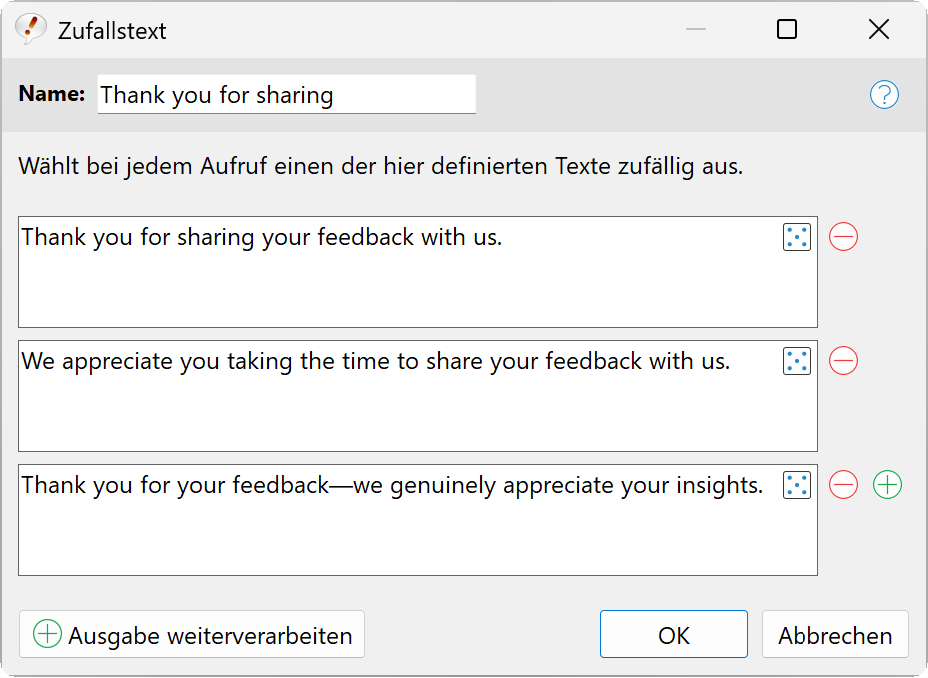This screenshot has width=928, height=678.
Task: Open help via the question mark icon
Action: [884, 95]
